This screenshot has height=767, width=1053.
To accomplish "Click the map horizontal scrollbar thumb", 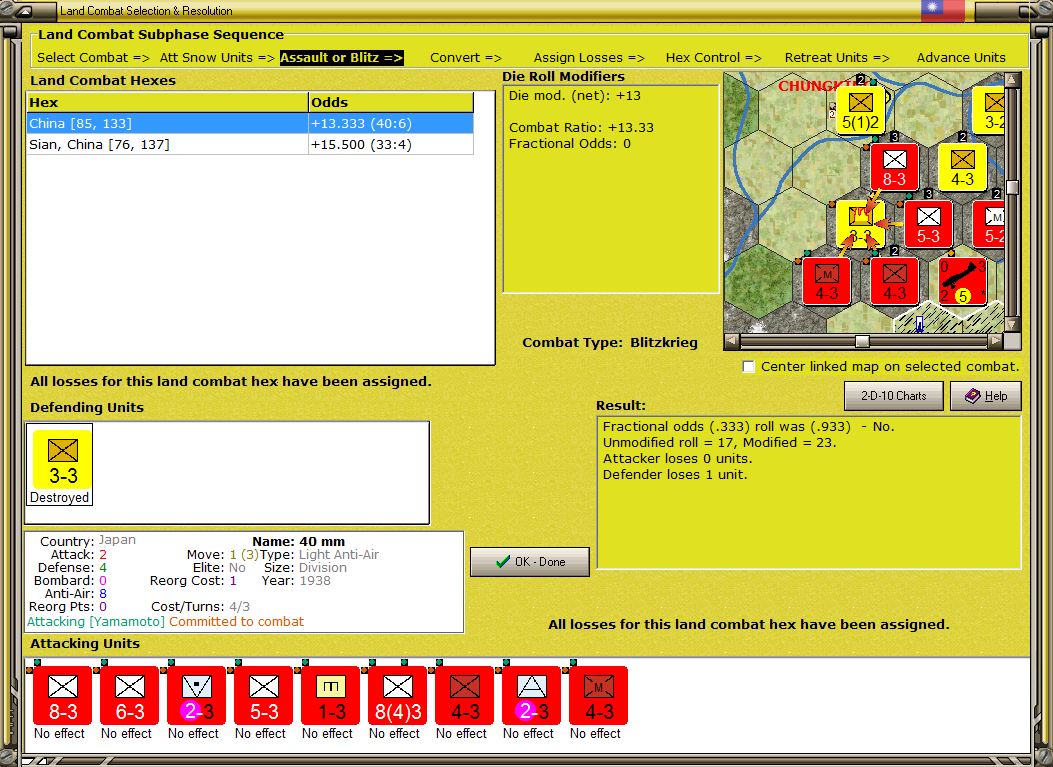I will tap(862, 341).
